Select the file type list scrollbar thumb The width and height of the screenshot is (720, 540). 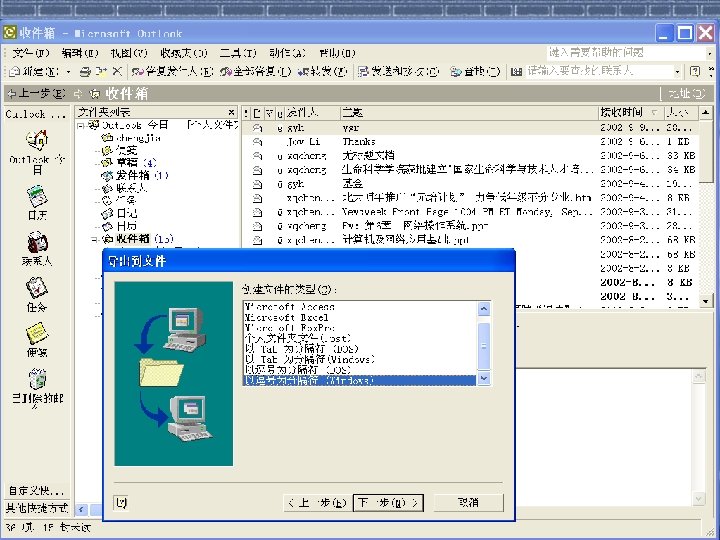[x=484, y=347]
